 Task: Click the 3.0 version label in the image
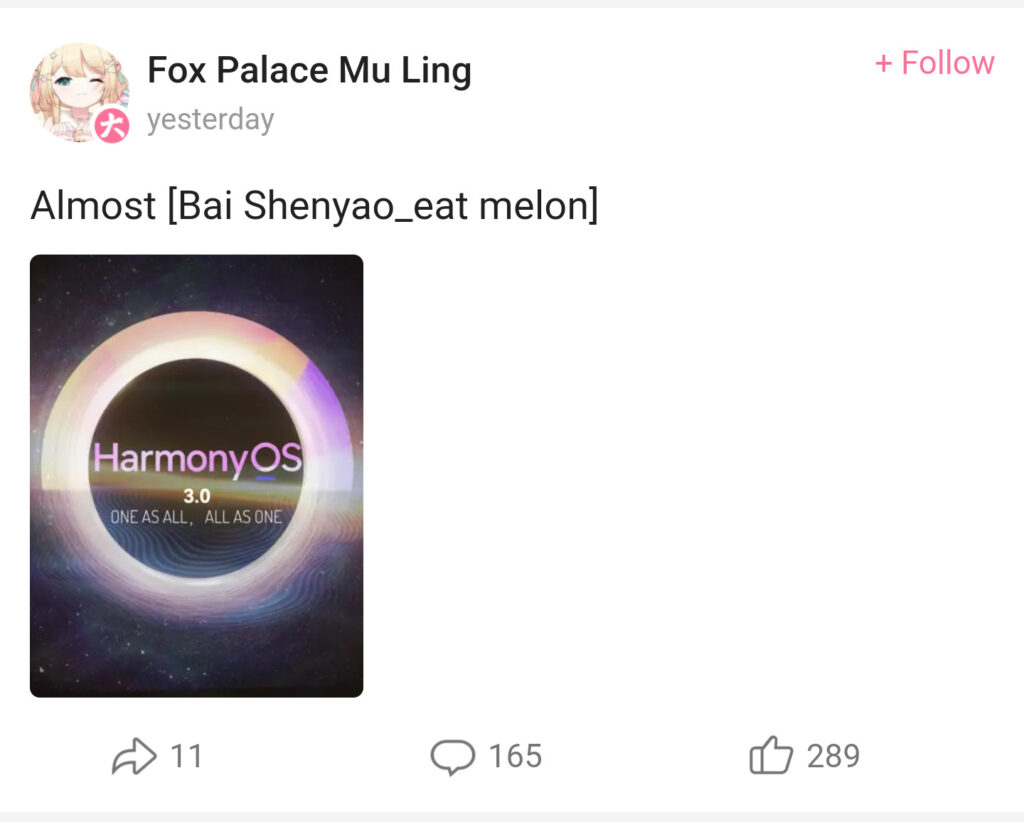[x=196, y=495]
